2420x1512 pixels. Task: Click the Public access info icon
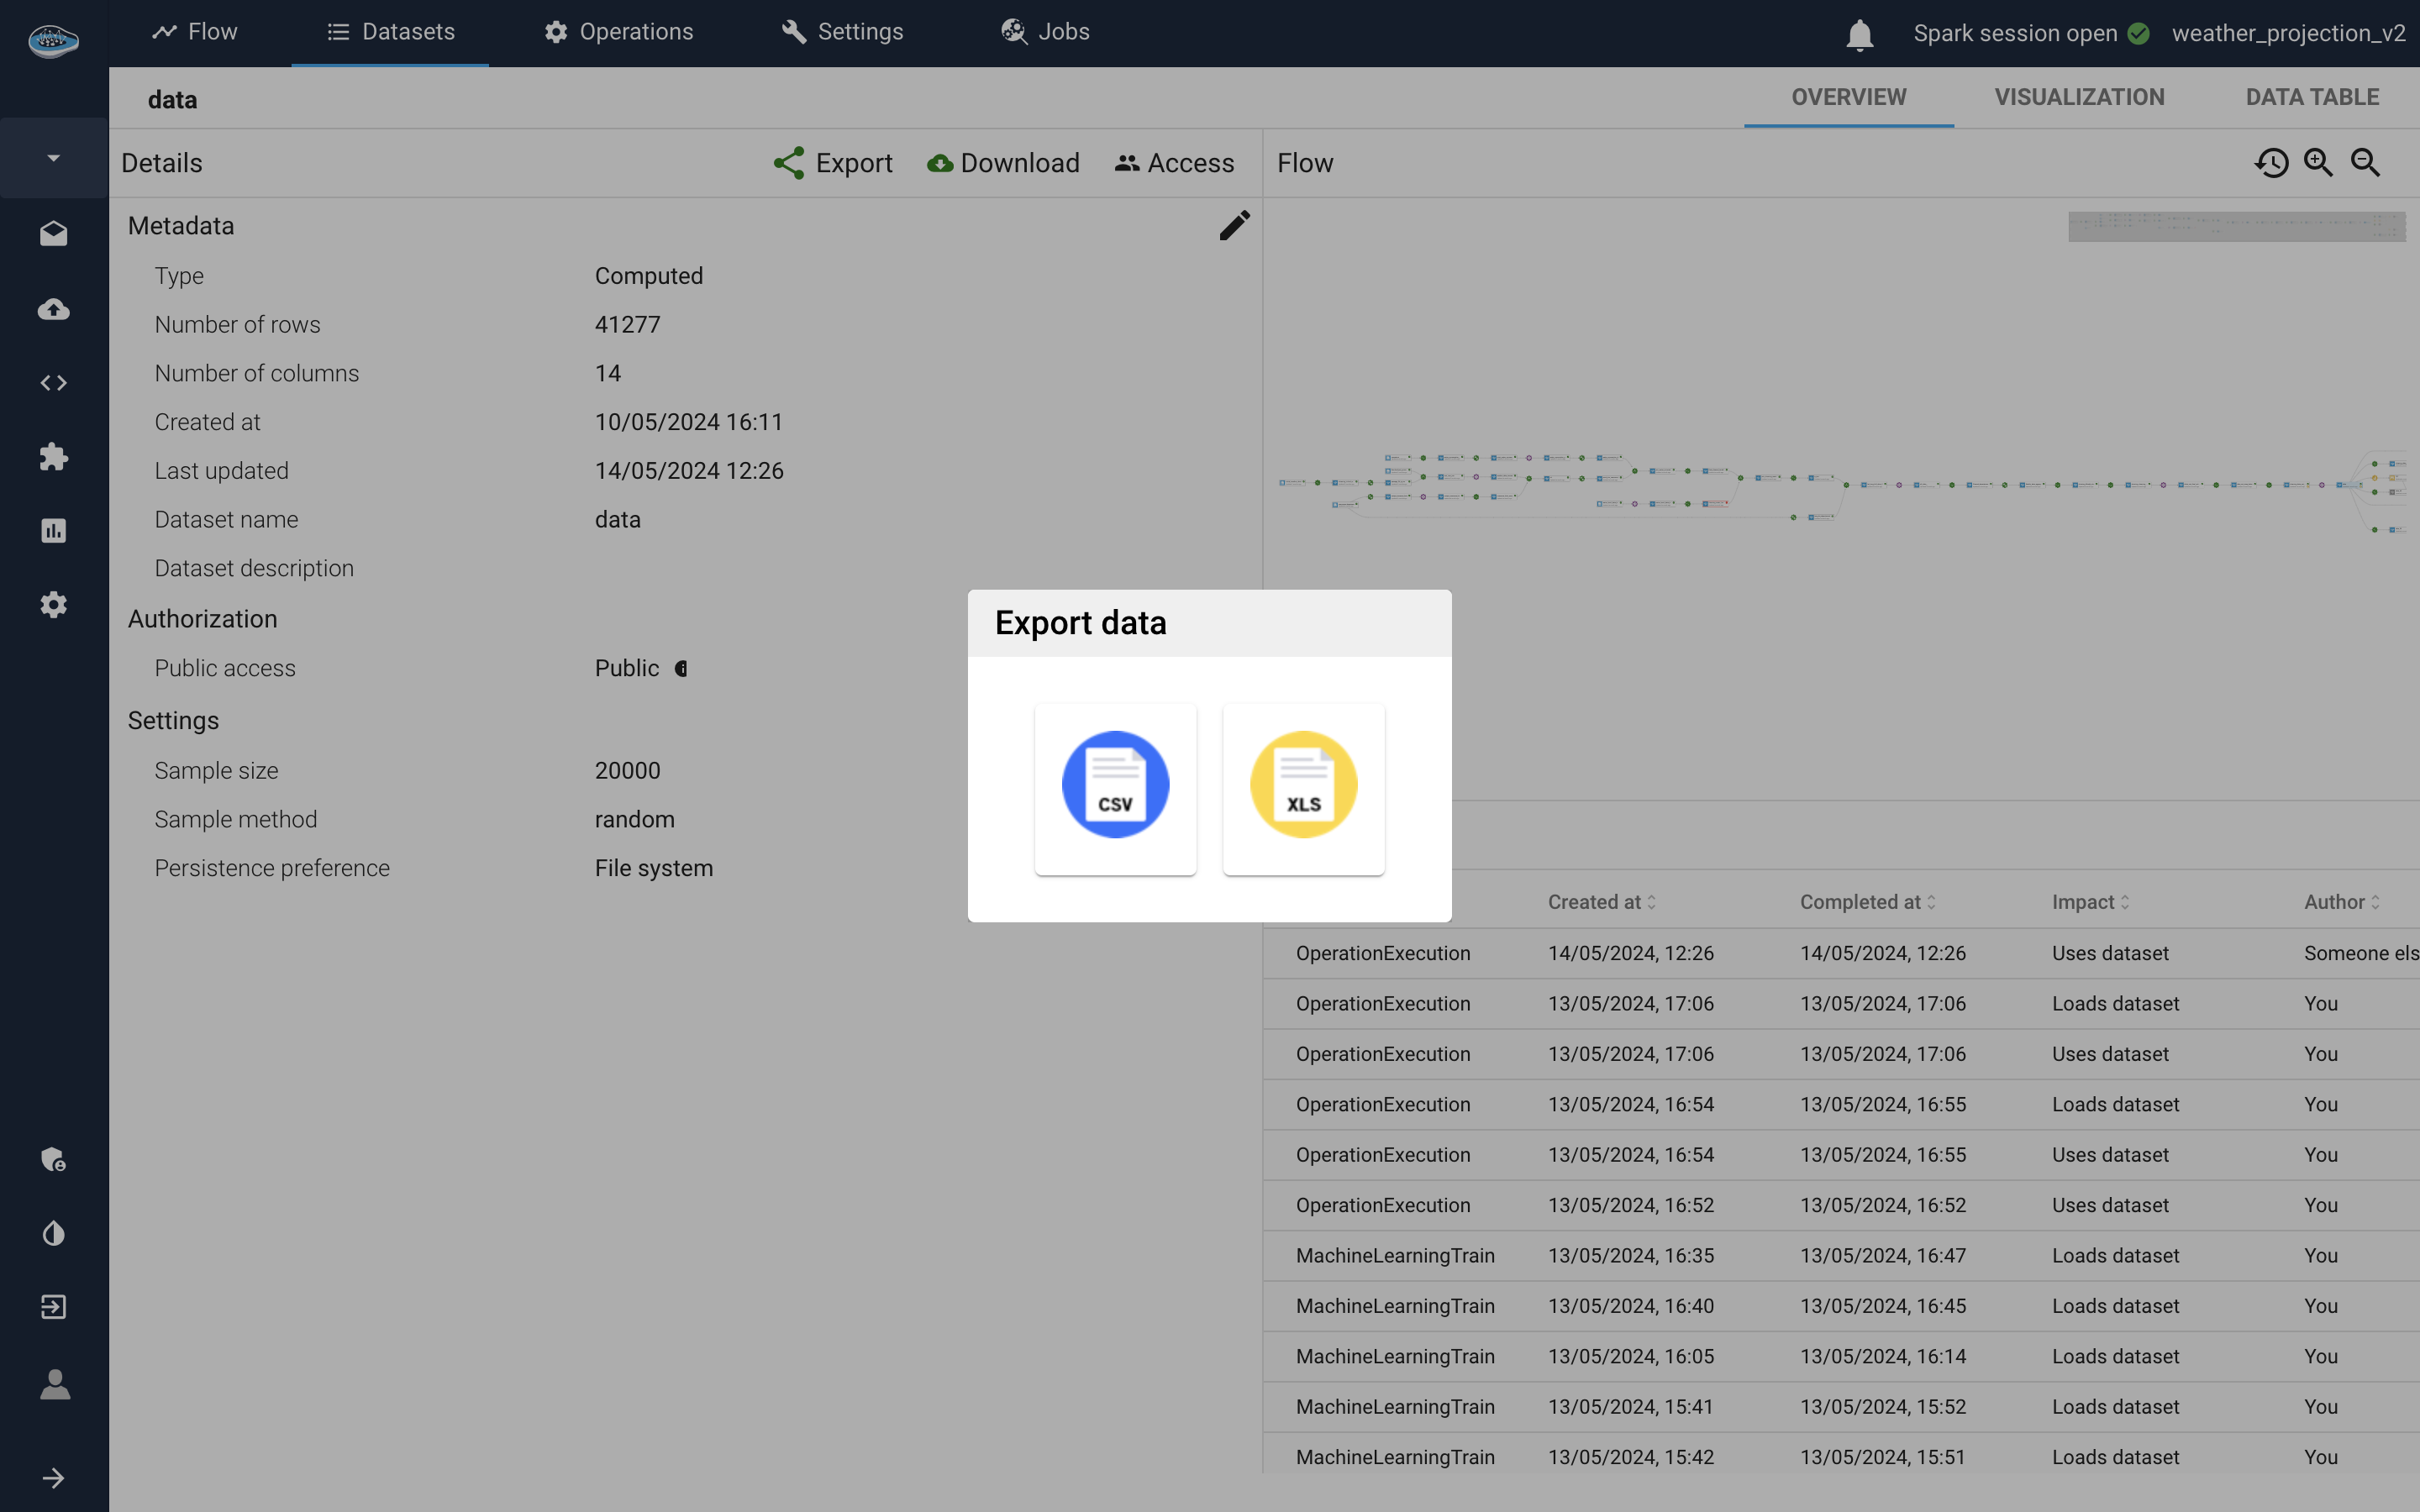681,669
